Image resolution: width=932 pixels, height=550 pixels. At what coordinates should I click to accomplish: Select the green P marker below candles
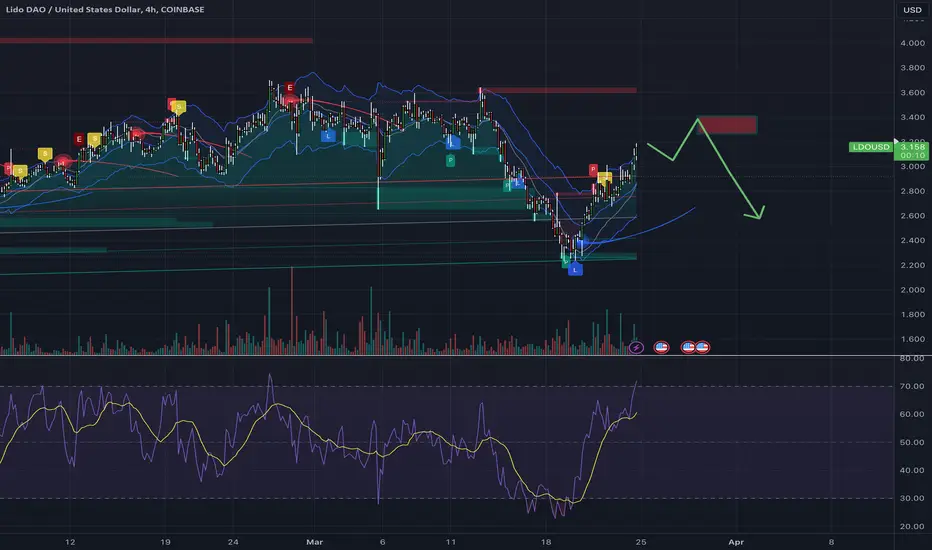tap(451, 161)
